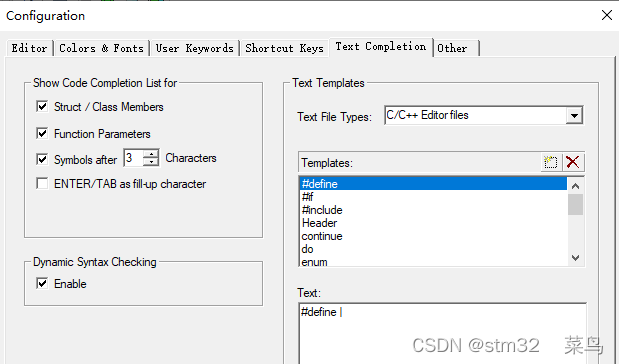The image size is (619, 364).
Task: Switch to the Editor tab
Action: click(29, 48)
